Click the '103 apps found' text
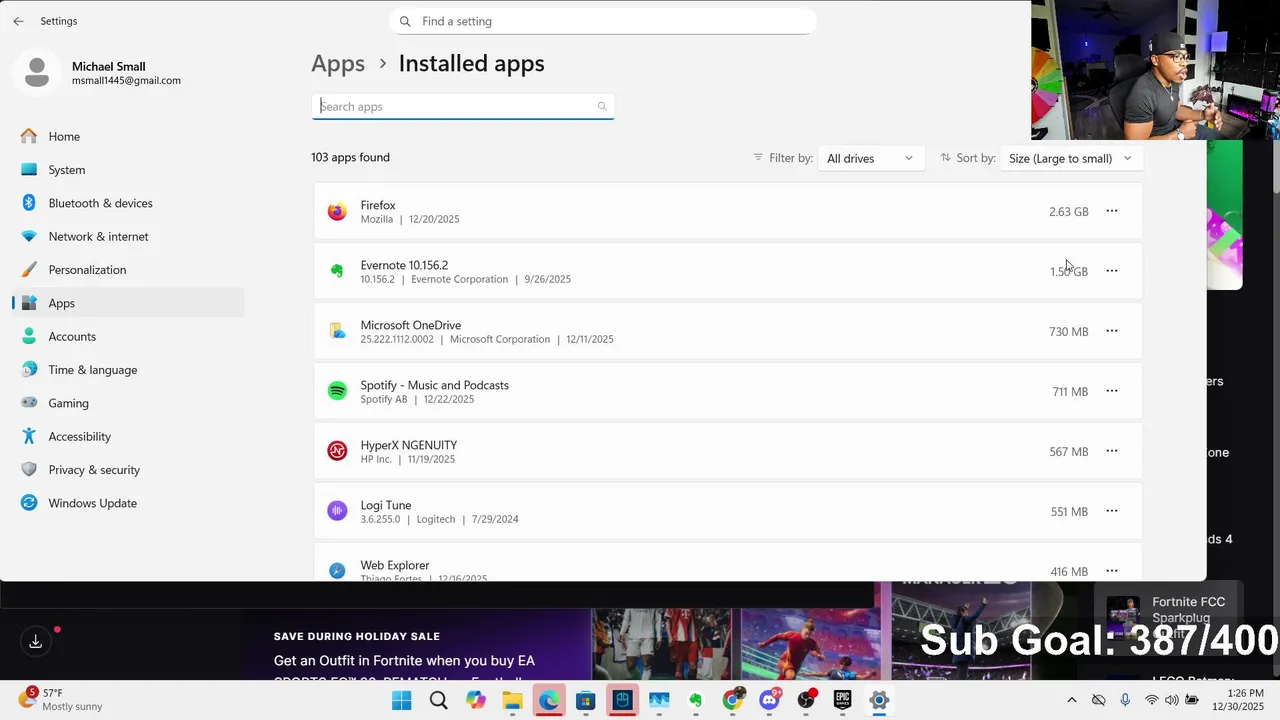Viewport: 1280px width, 720px height. click(x=350, y=157)
